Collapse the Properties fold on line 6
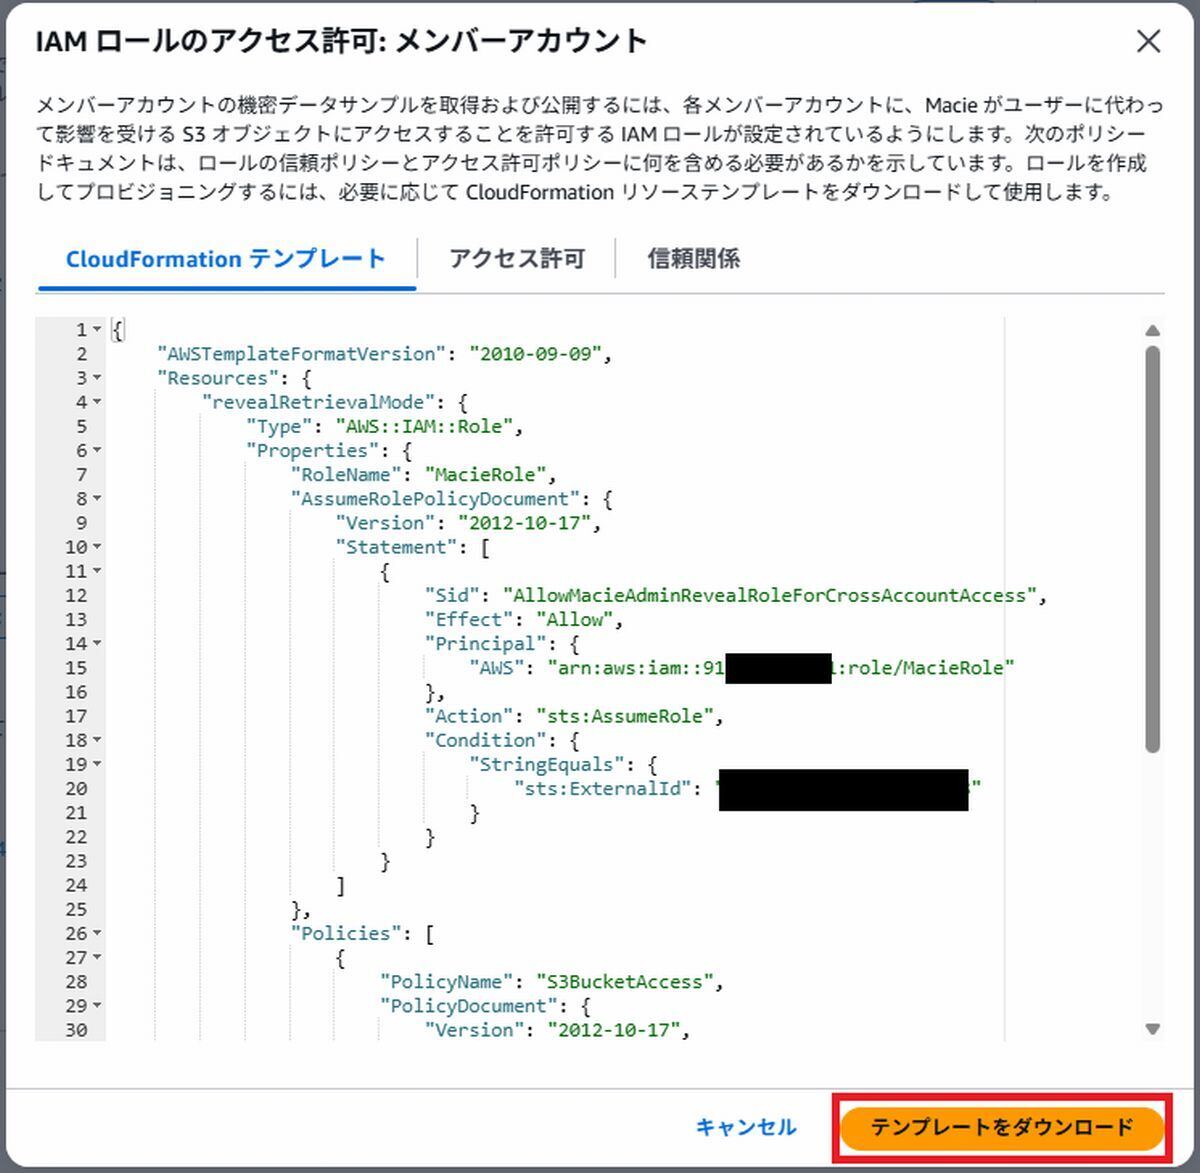The image size is (1200, 1173). point(97,451)
